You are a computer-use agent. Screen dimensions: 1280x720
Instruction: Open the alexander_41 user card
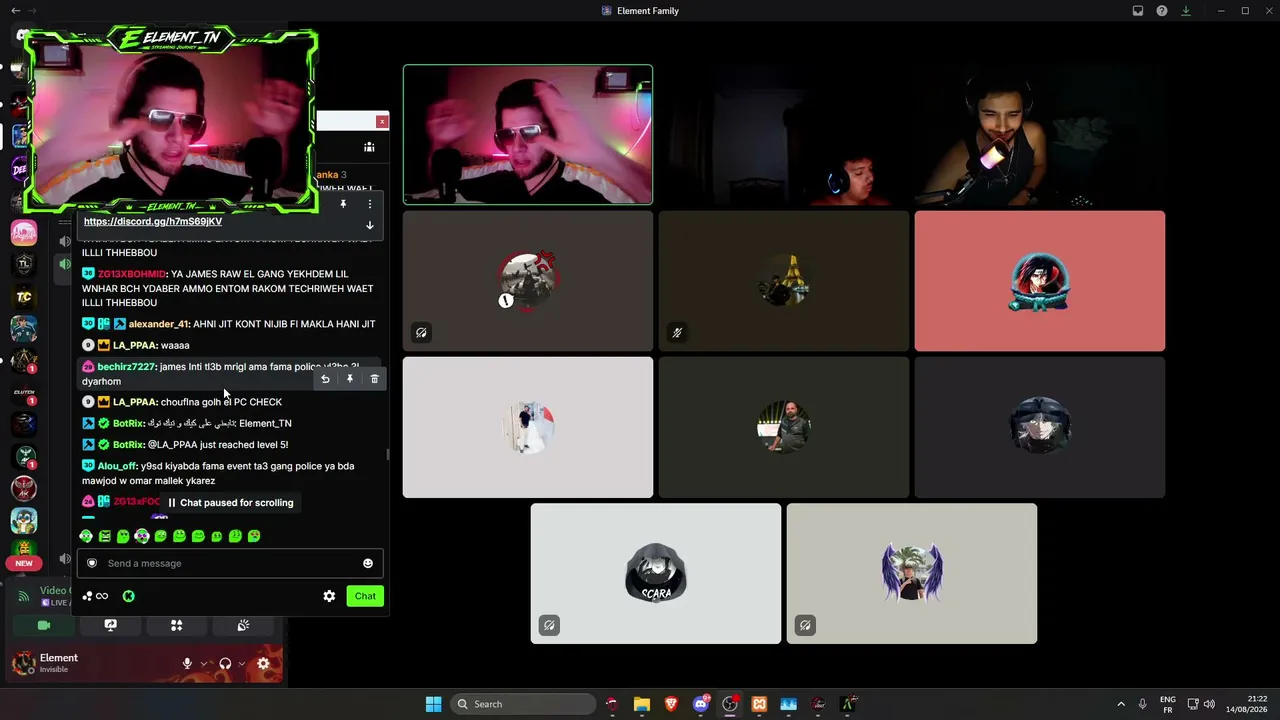click(157, 324)
